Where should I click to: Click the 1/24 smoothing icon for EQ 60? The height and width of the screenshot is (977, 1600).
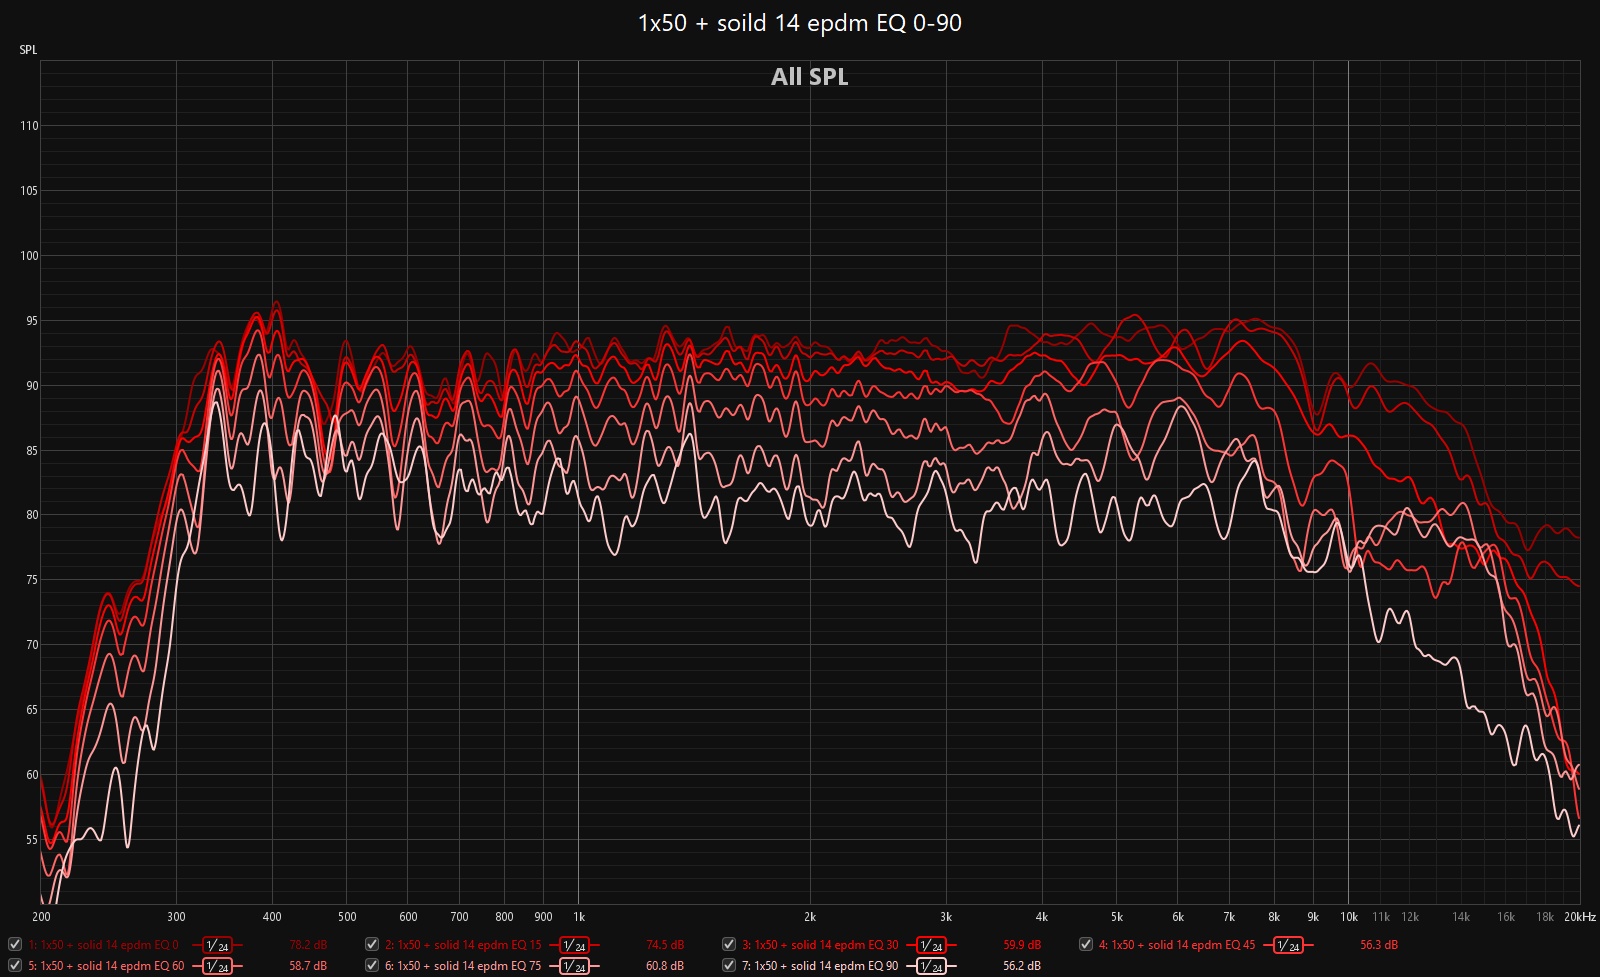(x=217, y=966)
